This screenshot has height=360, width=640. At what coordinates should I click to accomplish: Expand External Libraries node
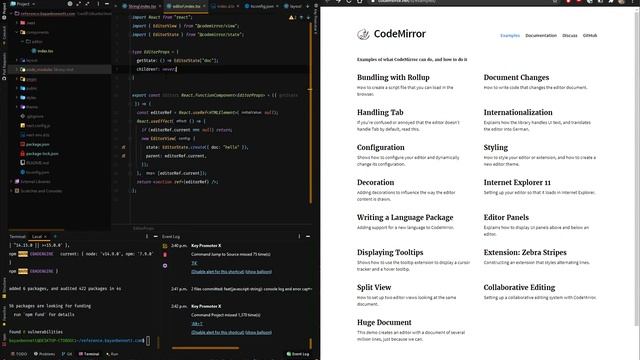[x=11, y=182]
